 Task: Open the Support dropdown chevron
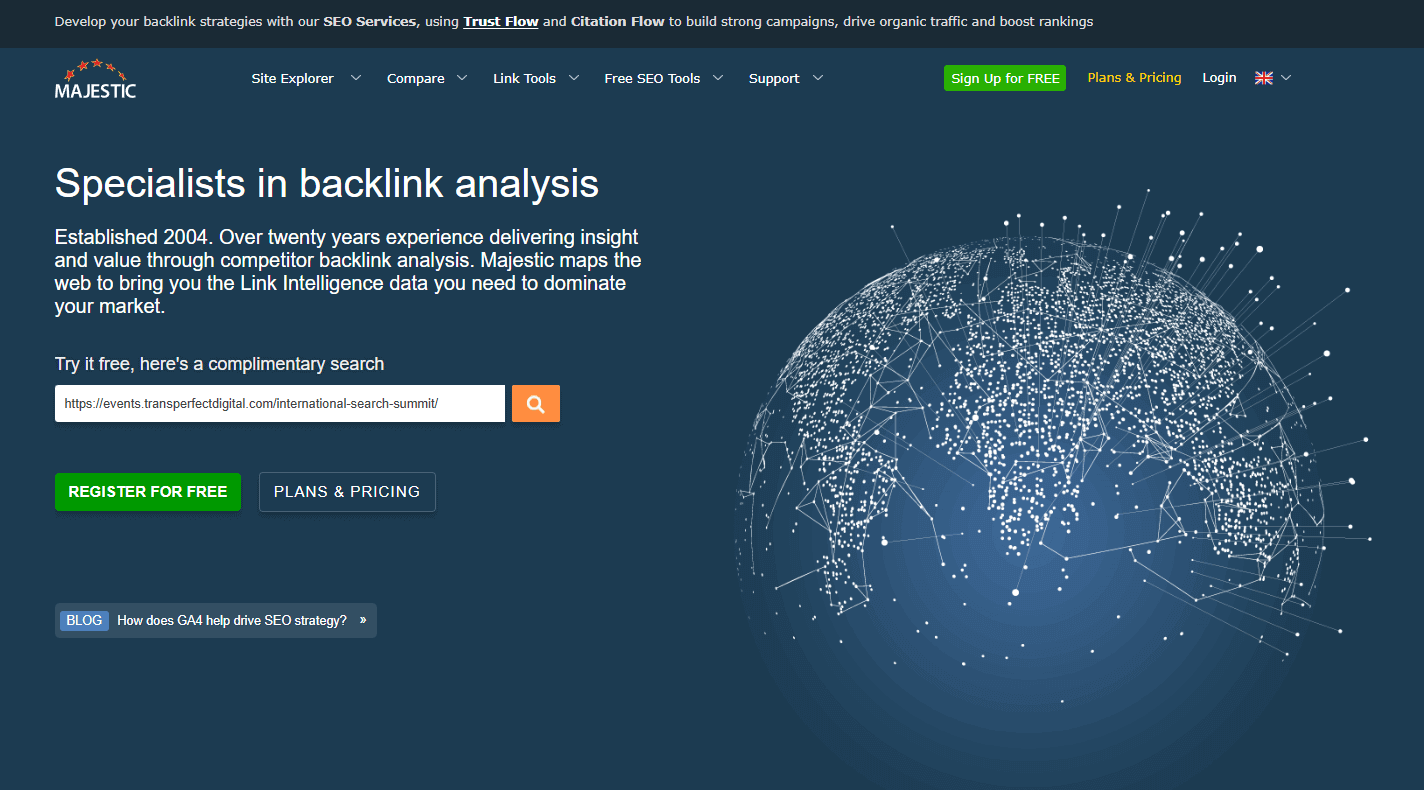pyautogui.click(x=818, y=78)
